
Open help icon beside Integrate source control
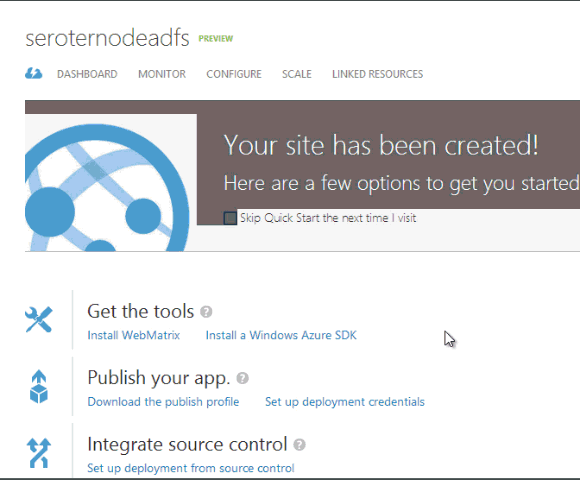point(299,444)
